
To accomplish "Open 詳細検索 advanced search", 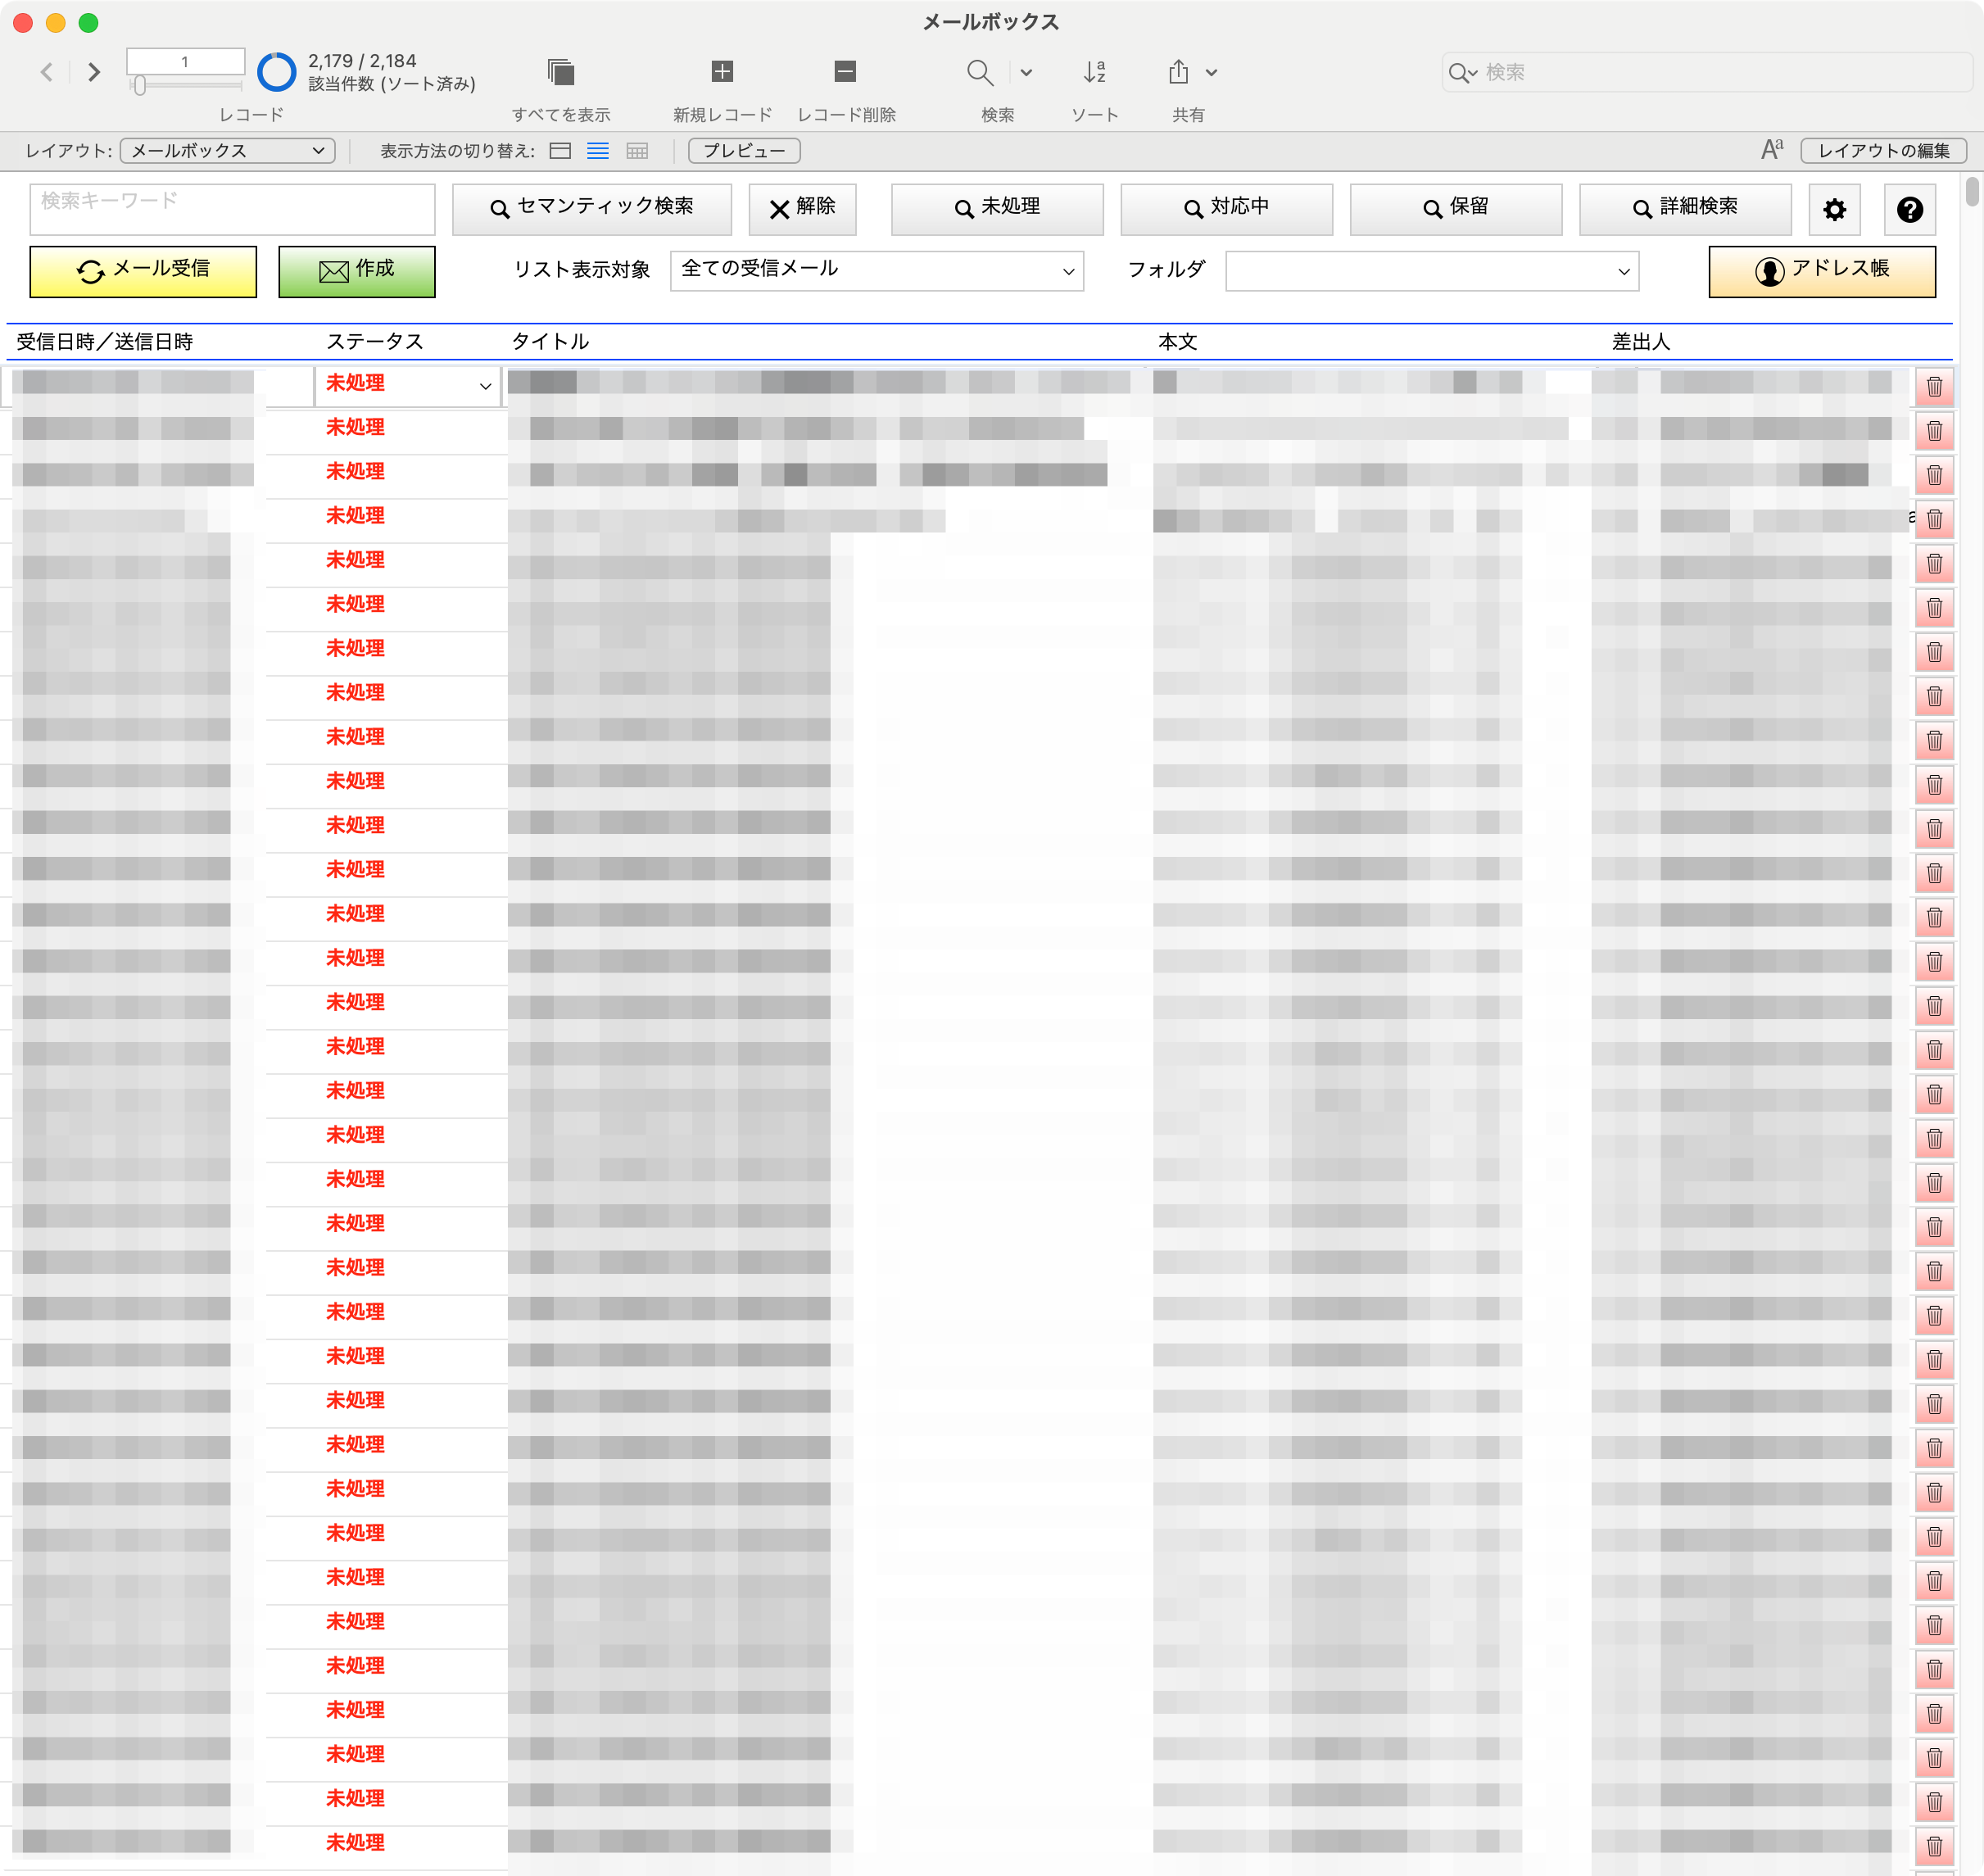I will click(1685, 209).
